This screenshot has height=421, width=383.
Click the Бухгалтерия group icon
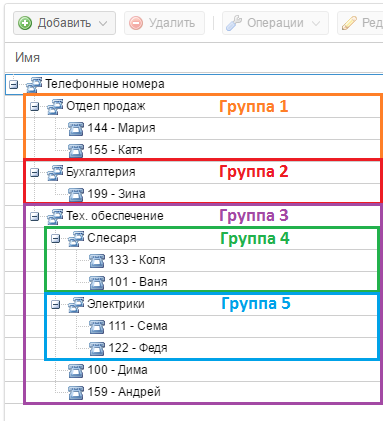click(55, 173)
